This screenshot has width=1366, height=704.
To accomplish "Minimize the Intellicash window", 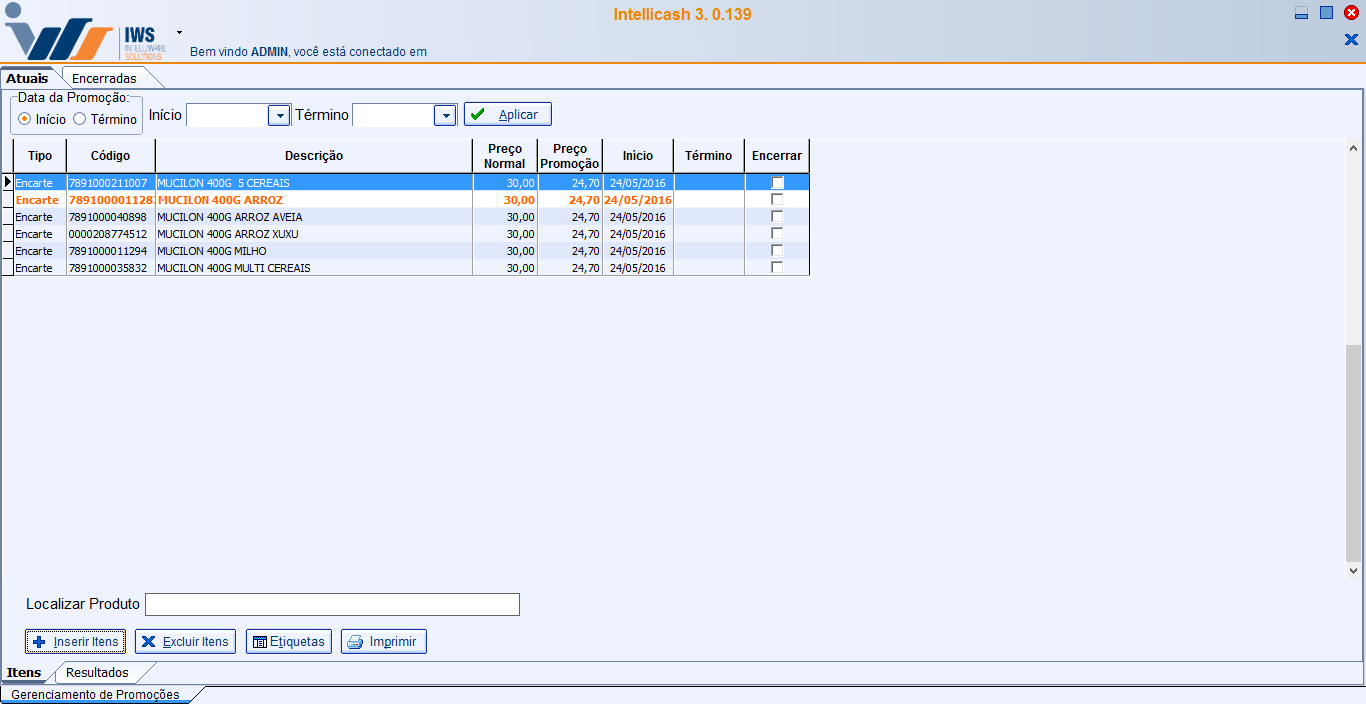I will 1302,13.
